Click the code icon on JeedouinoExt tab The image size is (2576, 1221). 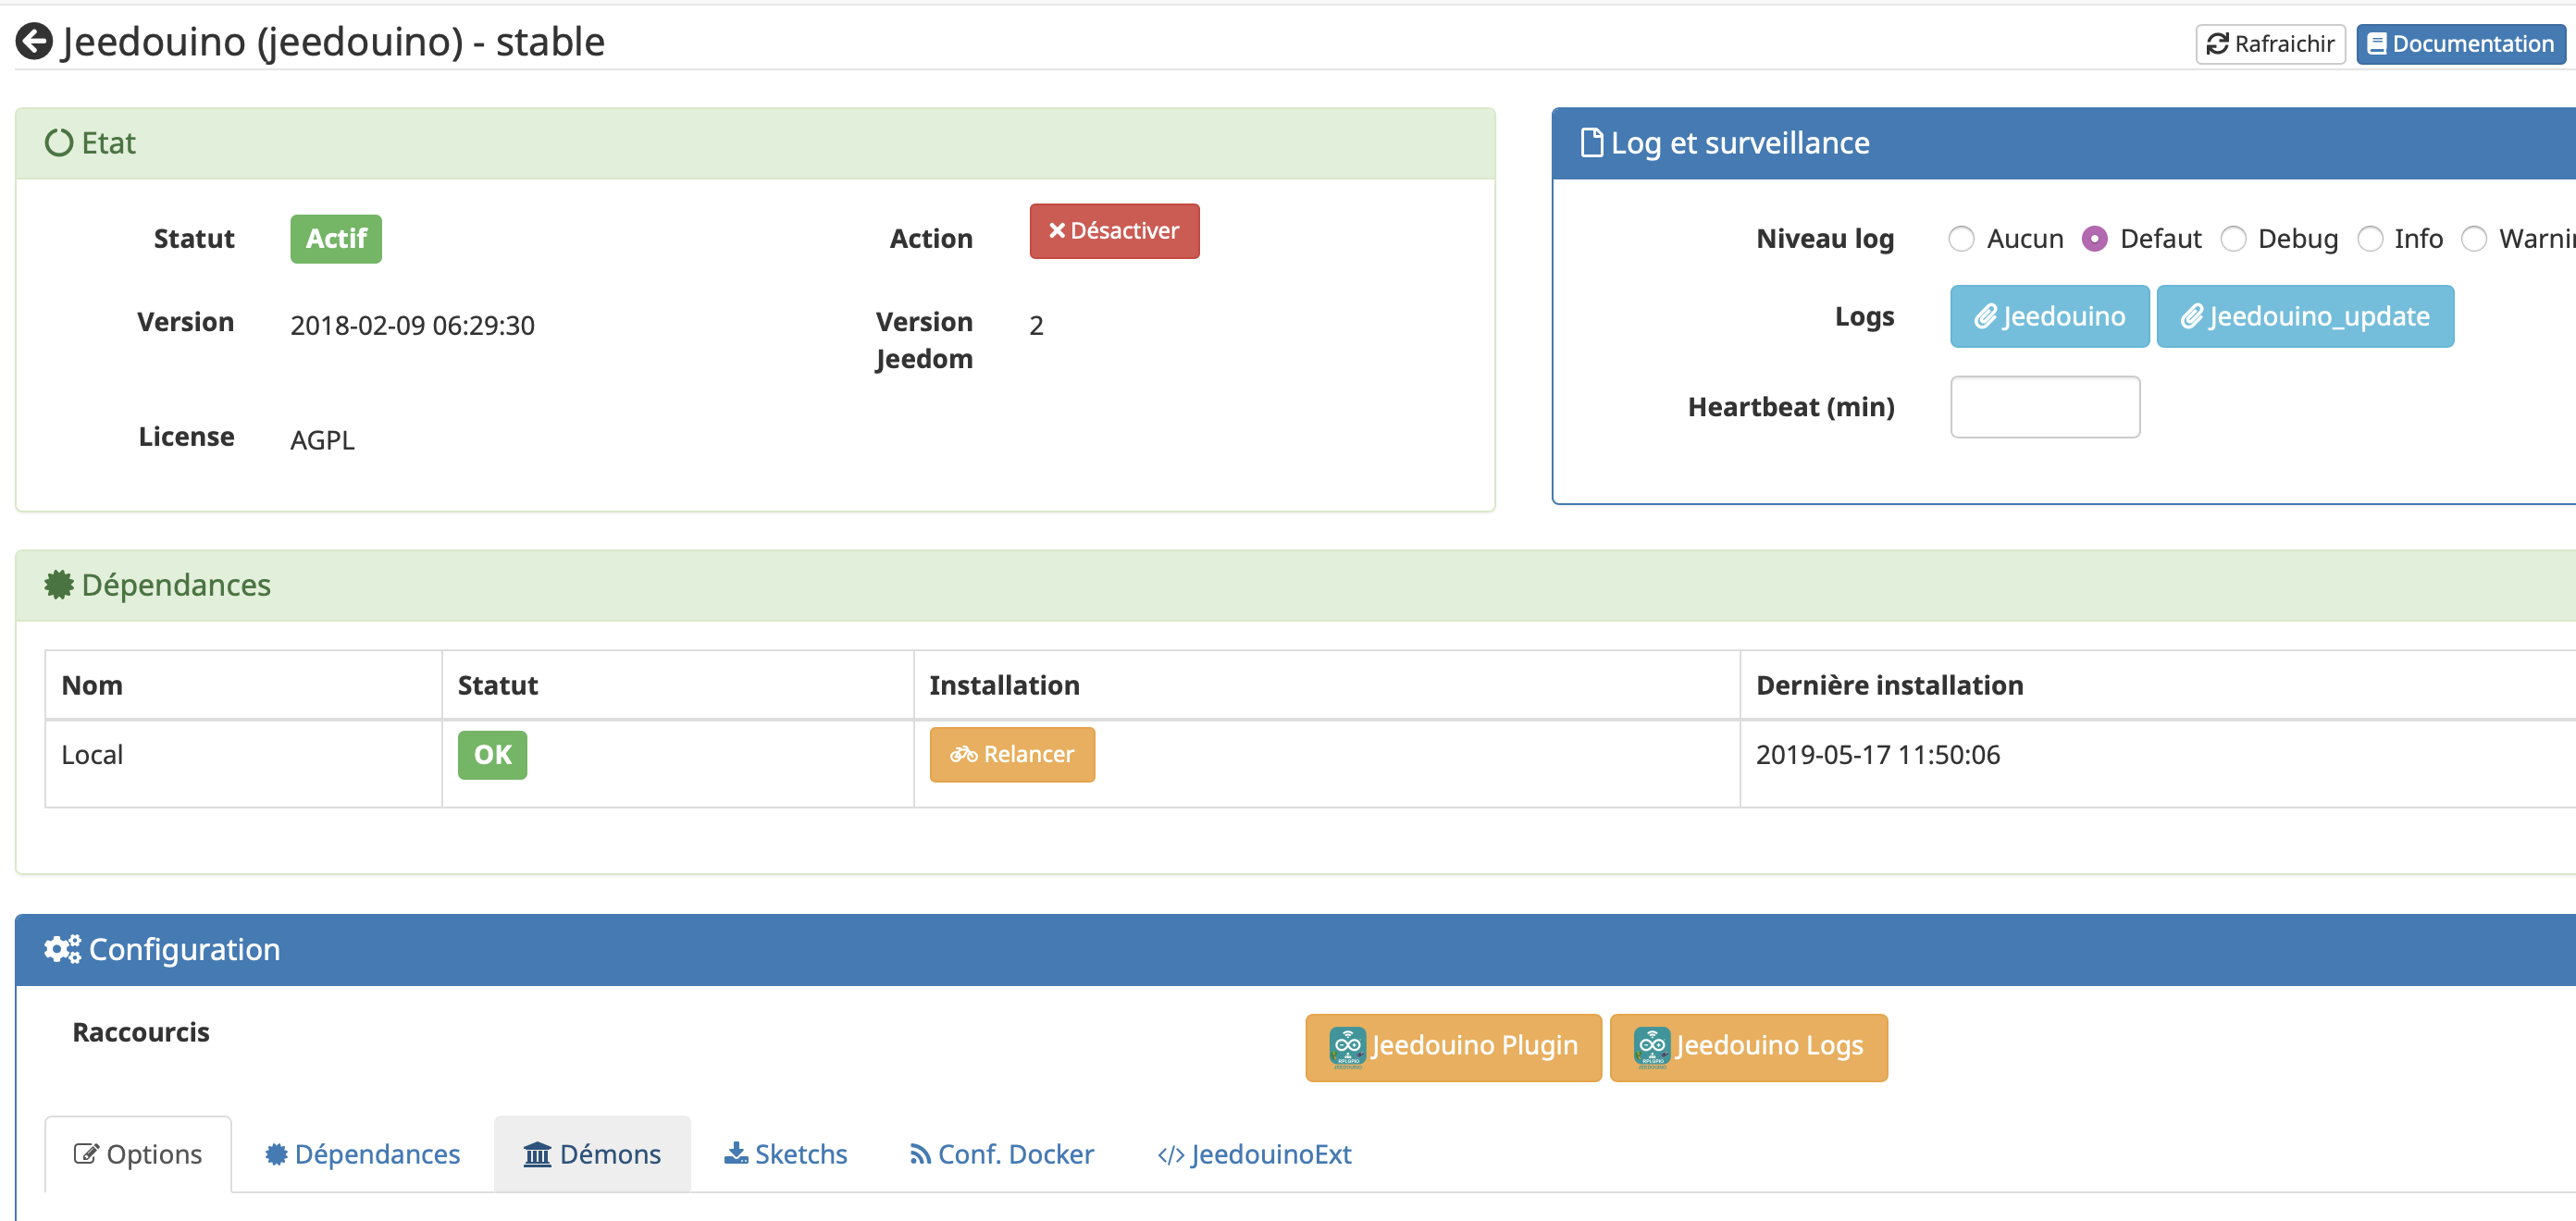pyautogui.click(x=1171, y=1155)
